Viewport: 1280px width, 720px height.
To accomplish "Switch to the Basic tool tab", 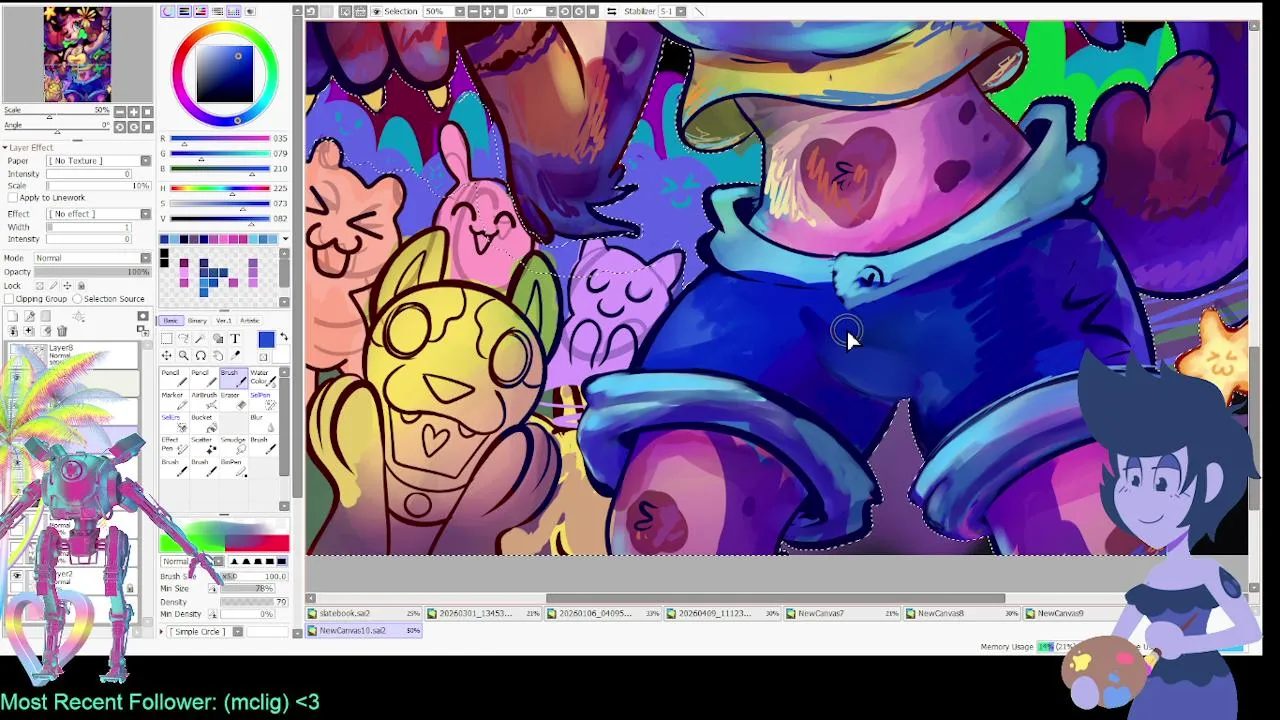I will [170, 321].
